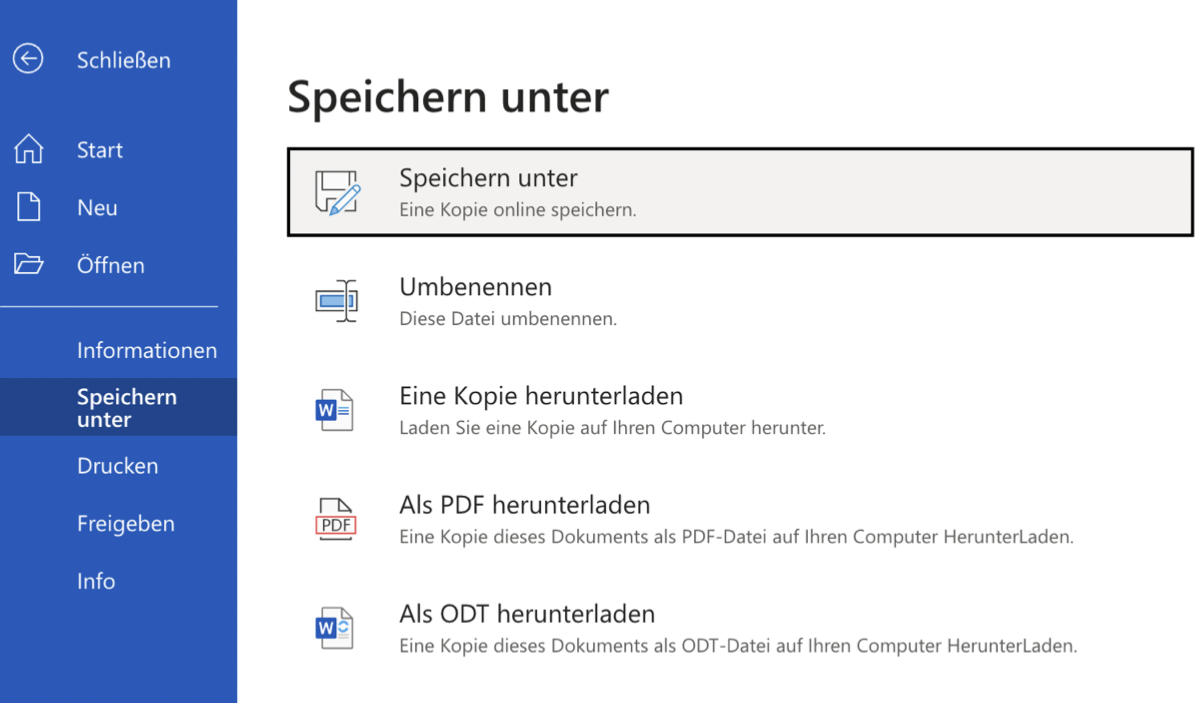Choose "Eine Kopie herunterladen"
Image resolution: width=1204 pixels, height=704 pixels.
[540, 396]
